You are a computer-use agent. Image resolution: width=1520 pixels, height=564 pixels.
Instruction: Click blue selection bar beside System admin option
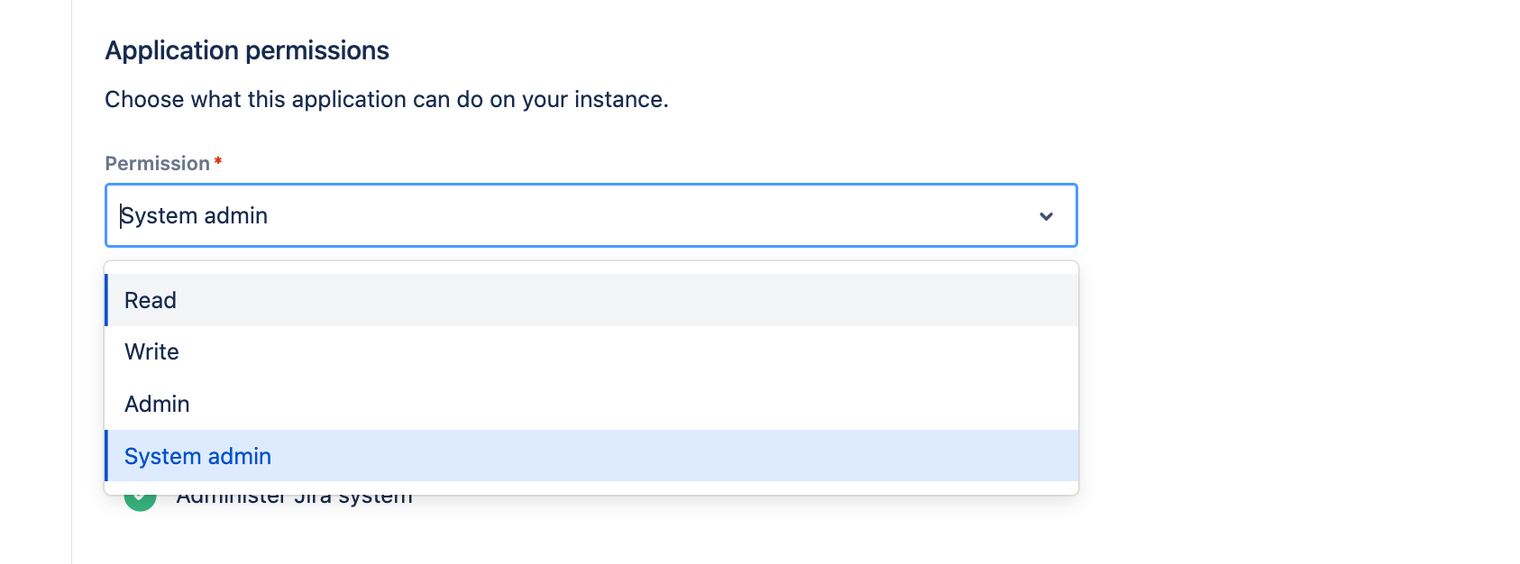pyautogui.click(x=106, y=456)
